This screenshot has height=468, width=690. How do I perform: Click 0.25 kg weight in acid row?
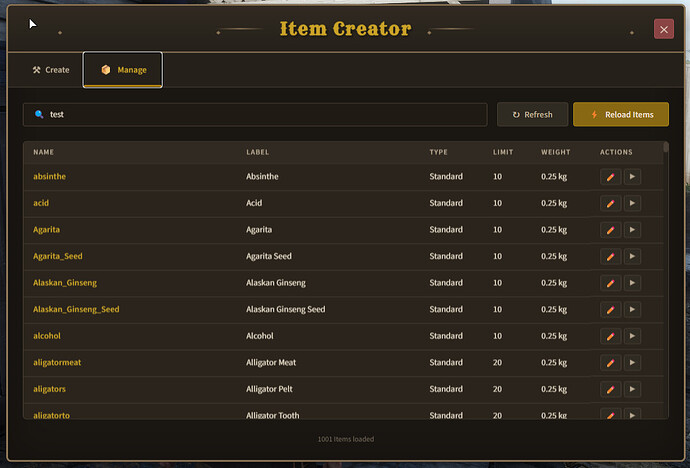[554, 203]
